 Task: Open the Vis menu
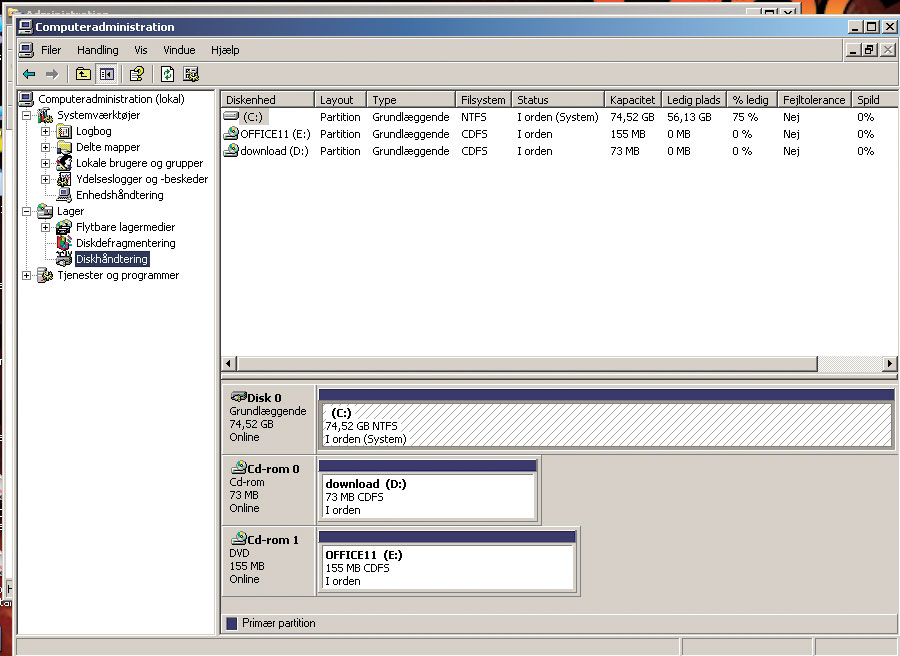click(x=141, y=50)
